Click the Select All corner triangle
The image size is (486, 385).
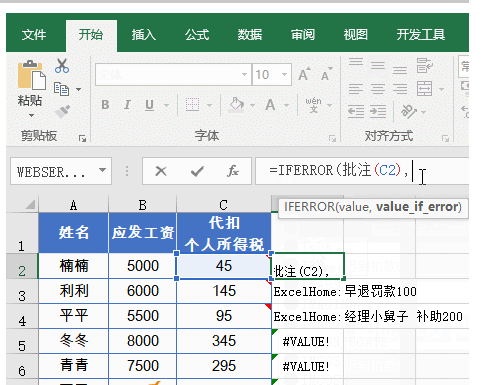tap(30, 204)
